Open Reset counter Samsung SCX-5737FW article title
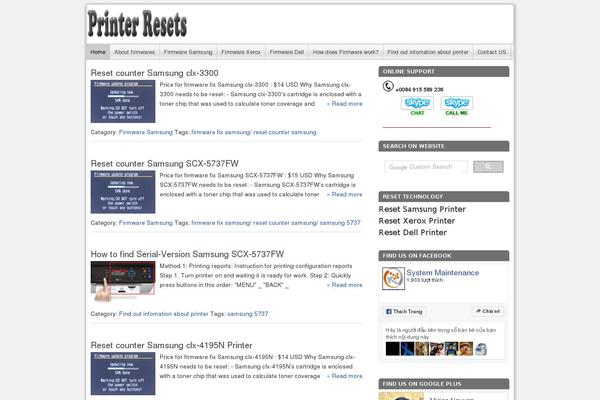600x400 pixels. point(165,163)
